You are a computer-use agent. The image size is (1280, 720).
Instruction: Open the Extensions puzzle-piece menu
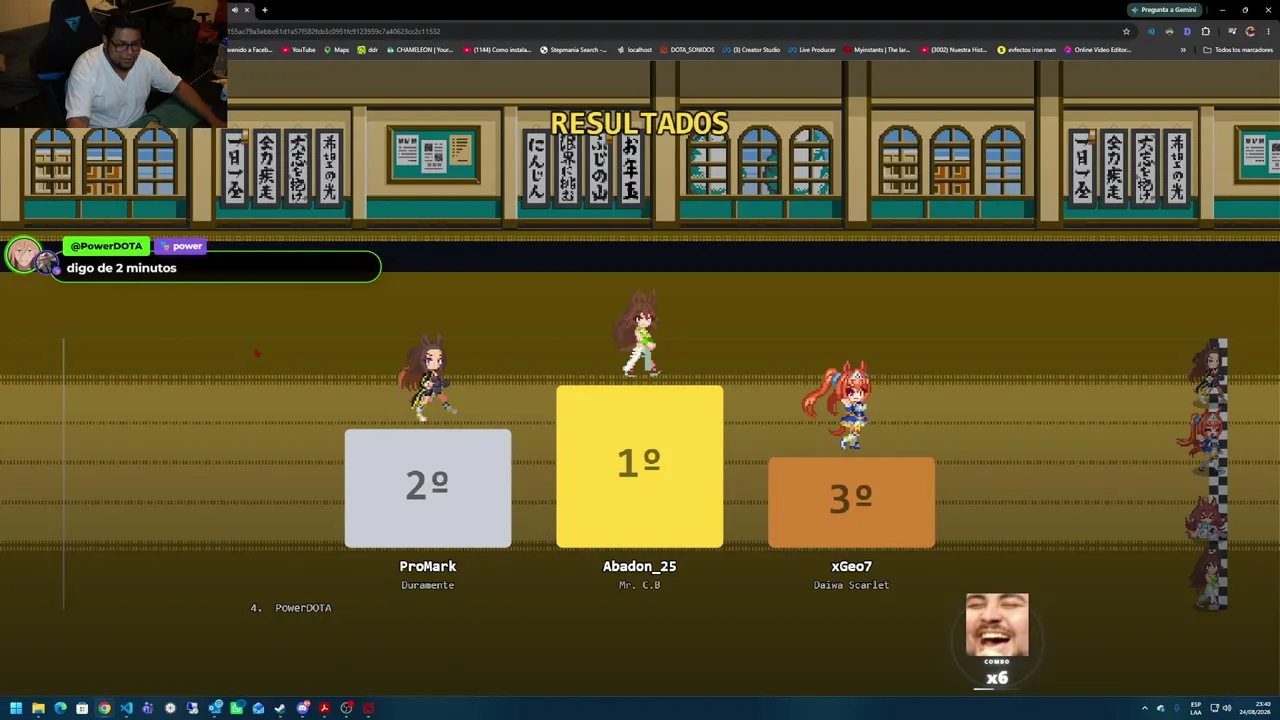(x=1205, y=31)
